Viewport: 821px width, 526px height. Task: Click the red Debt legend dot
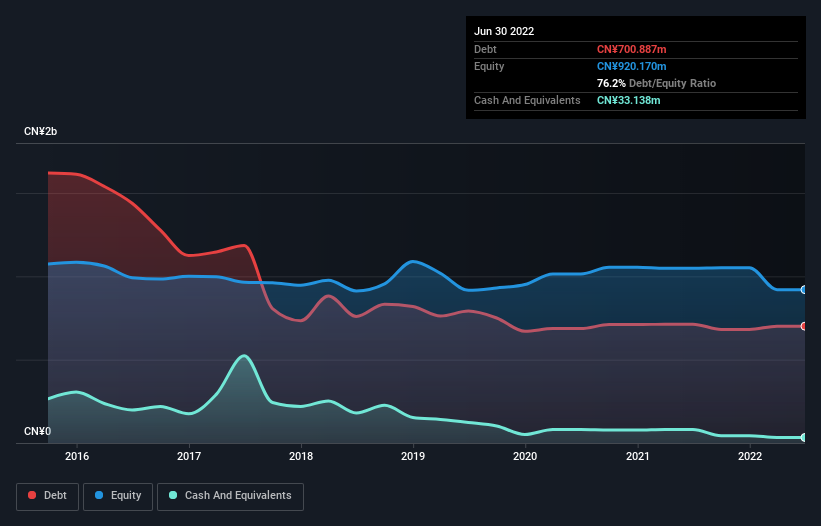tap(32, 495)
